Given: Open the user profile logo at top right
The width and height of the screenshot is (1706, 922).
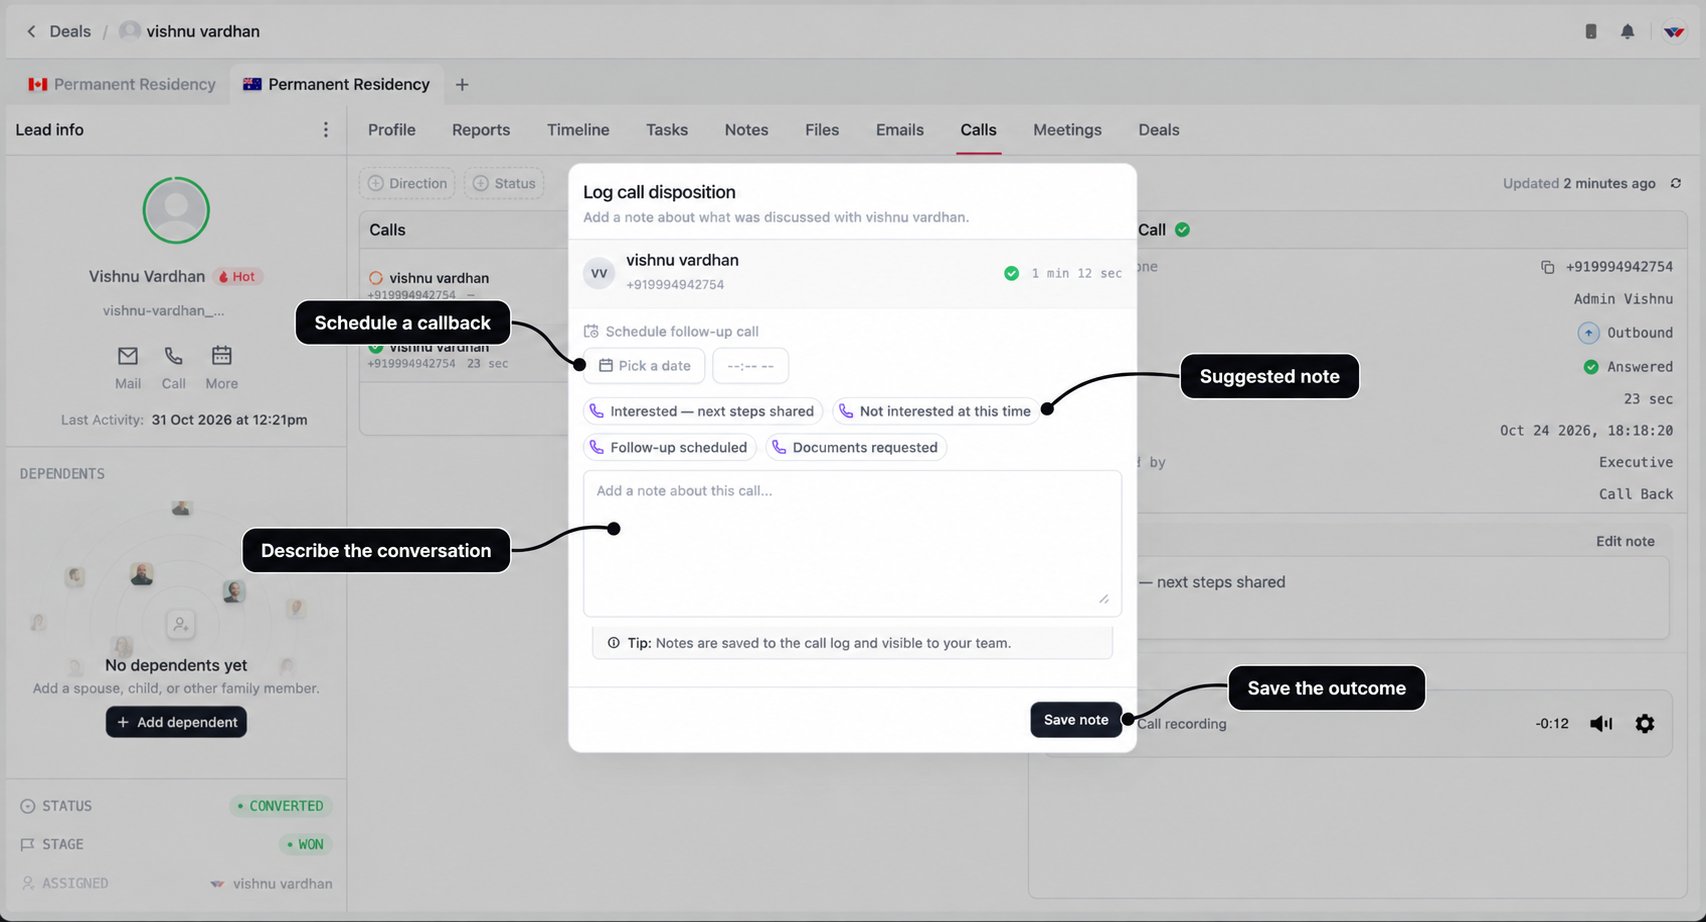Looking at the screenshot, I should click(x=1674, y=31).
